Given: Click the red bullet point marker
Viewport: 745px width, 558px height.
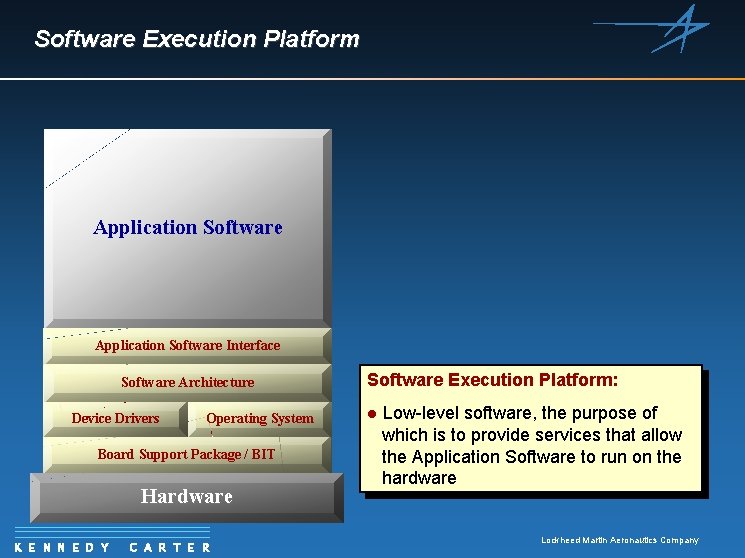Looking at the screenshot, I should point(372,414).
